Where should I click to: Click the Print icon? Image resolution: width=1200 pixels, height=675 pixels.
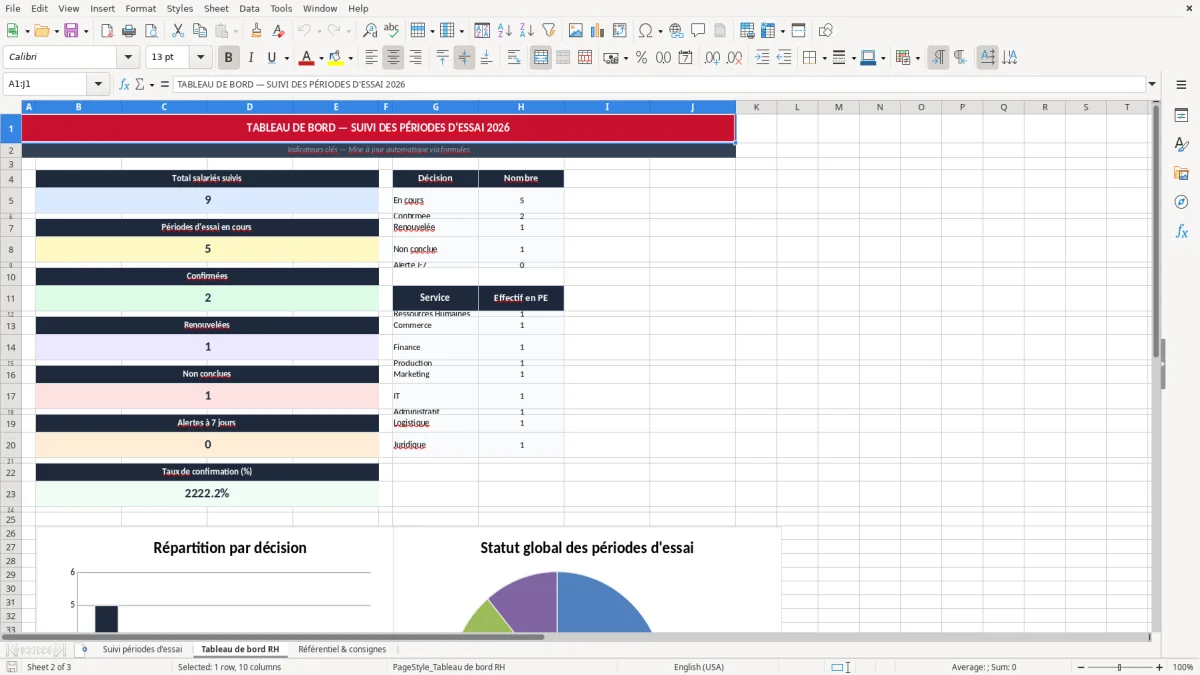click(129, 31)
